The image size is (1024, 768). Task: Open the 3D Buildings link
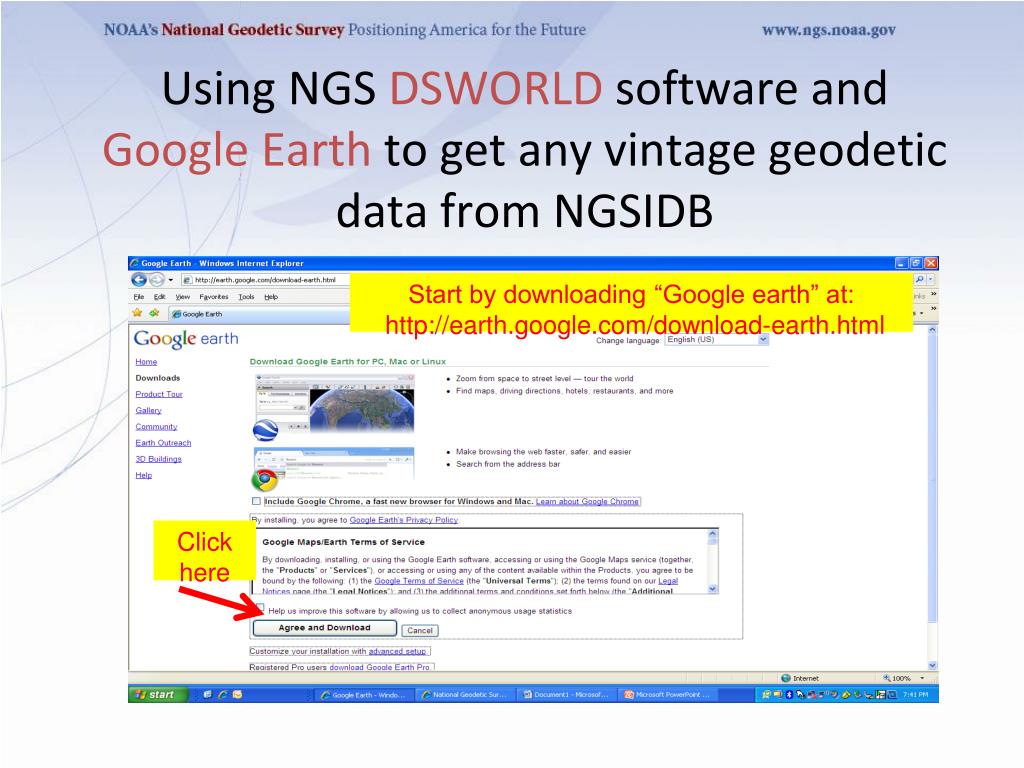[158, 459]
